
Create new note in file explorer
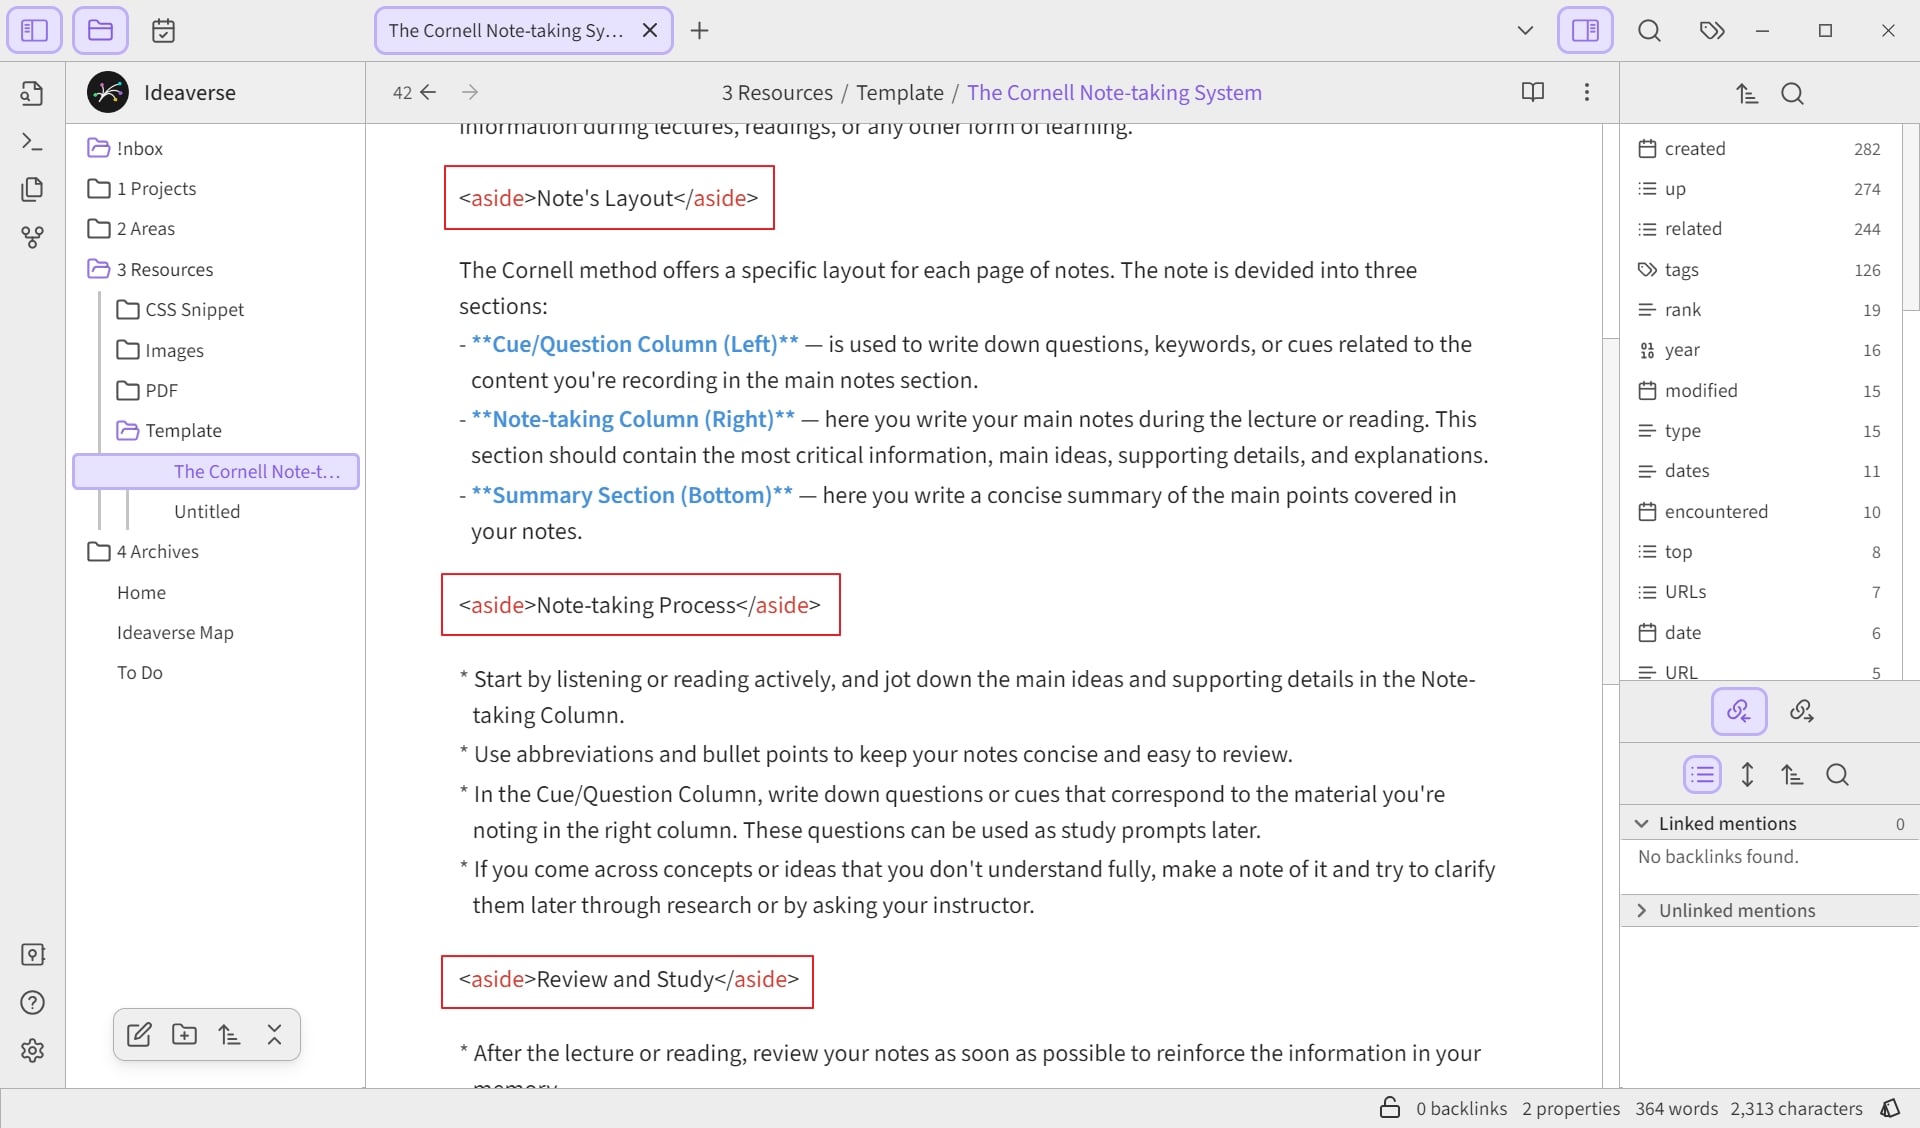[x=139, y=1034]
